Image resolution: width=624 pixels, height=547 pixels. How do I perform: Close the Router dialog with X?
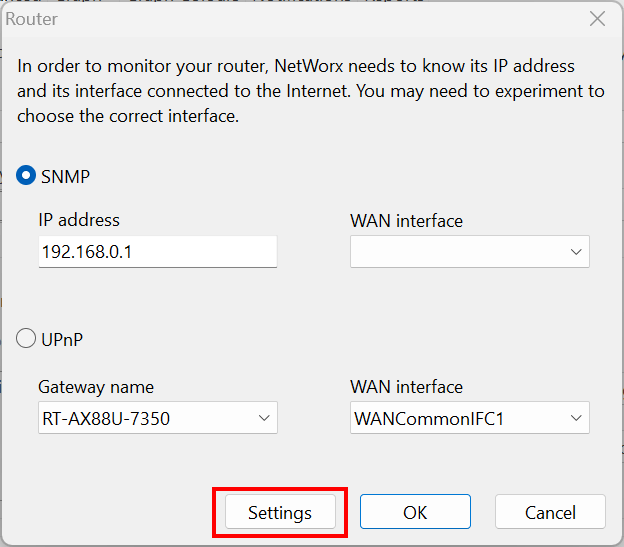point(597,19)
